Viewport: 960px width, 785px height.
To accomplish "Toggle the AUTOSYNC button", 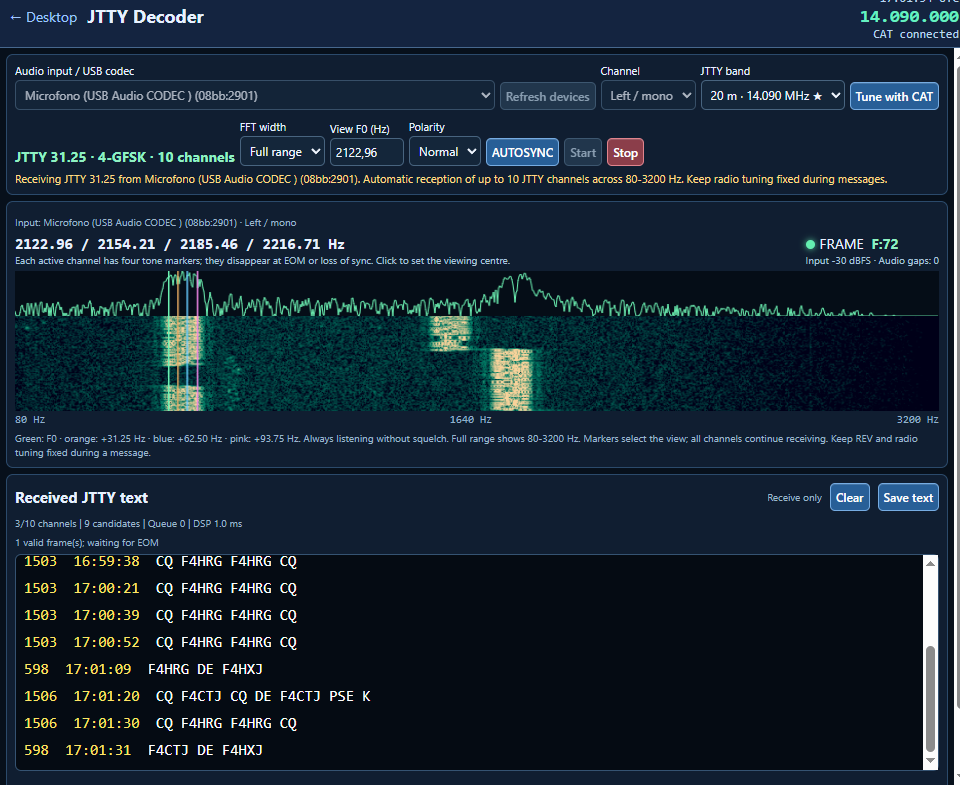I will coord(522,152).
